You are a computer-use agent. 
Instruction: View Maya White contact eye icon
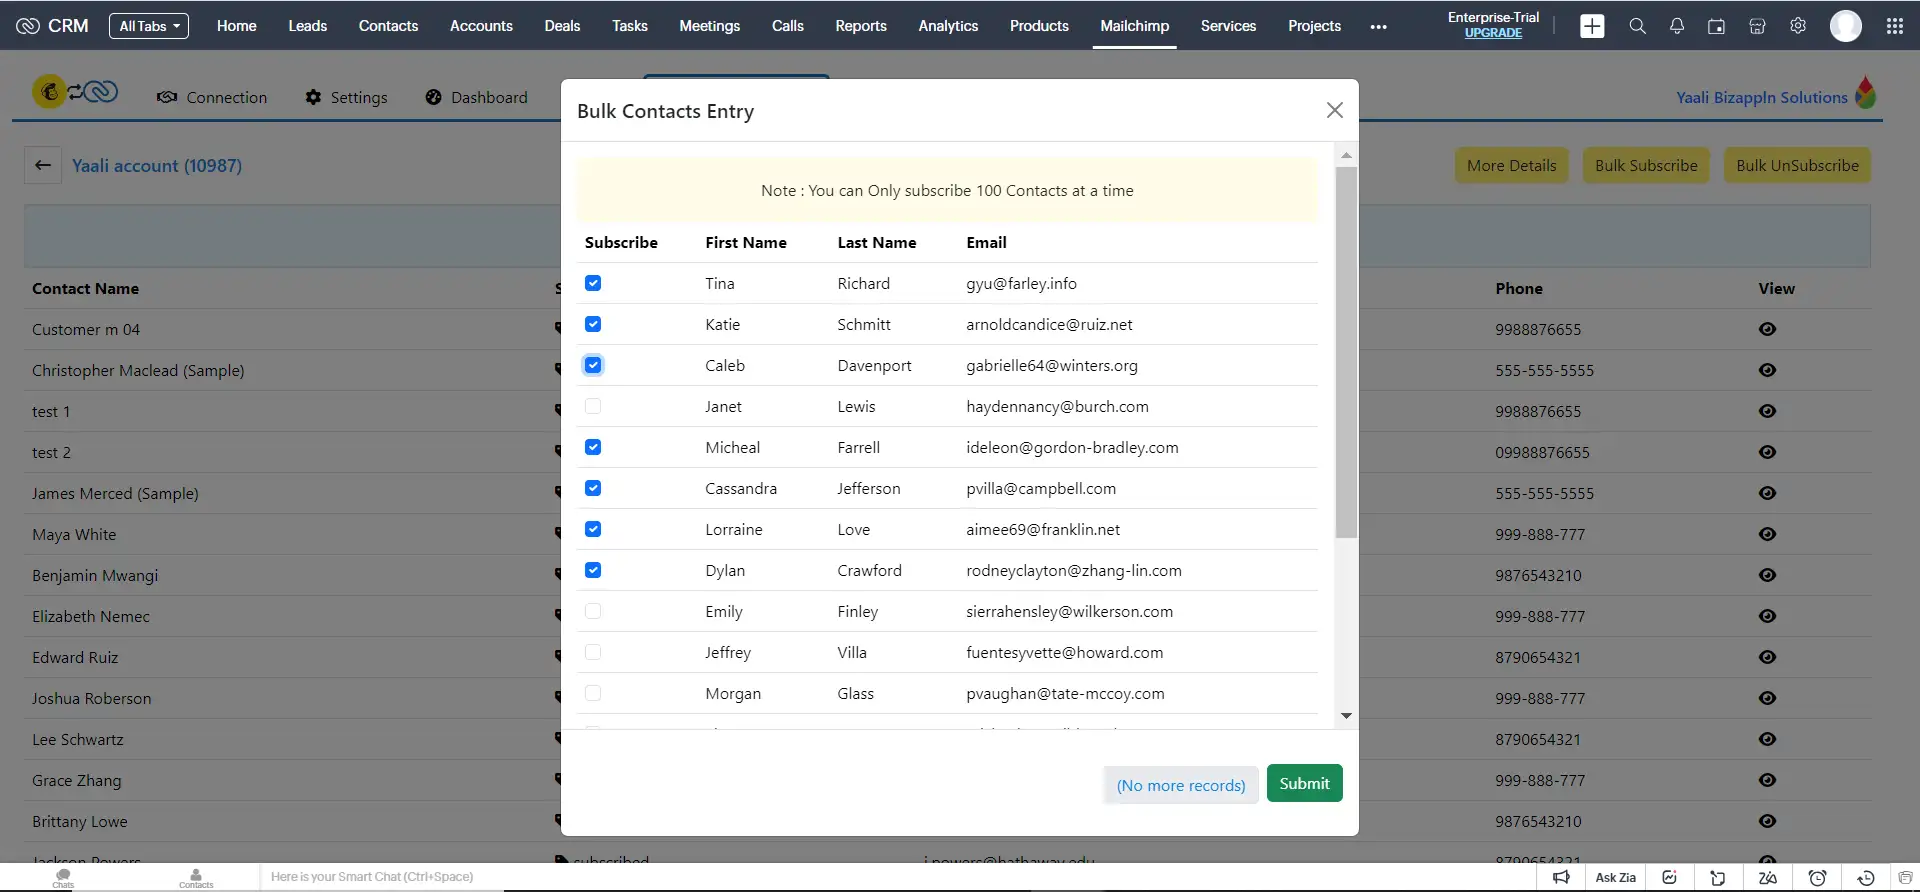(x=1768, y=534)
